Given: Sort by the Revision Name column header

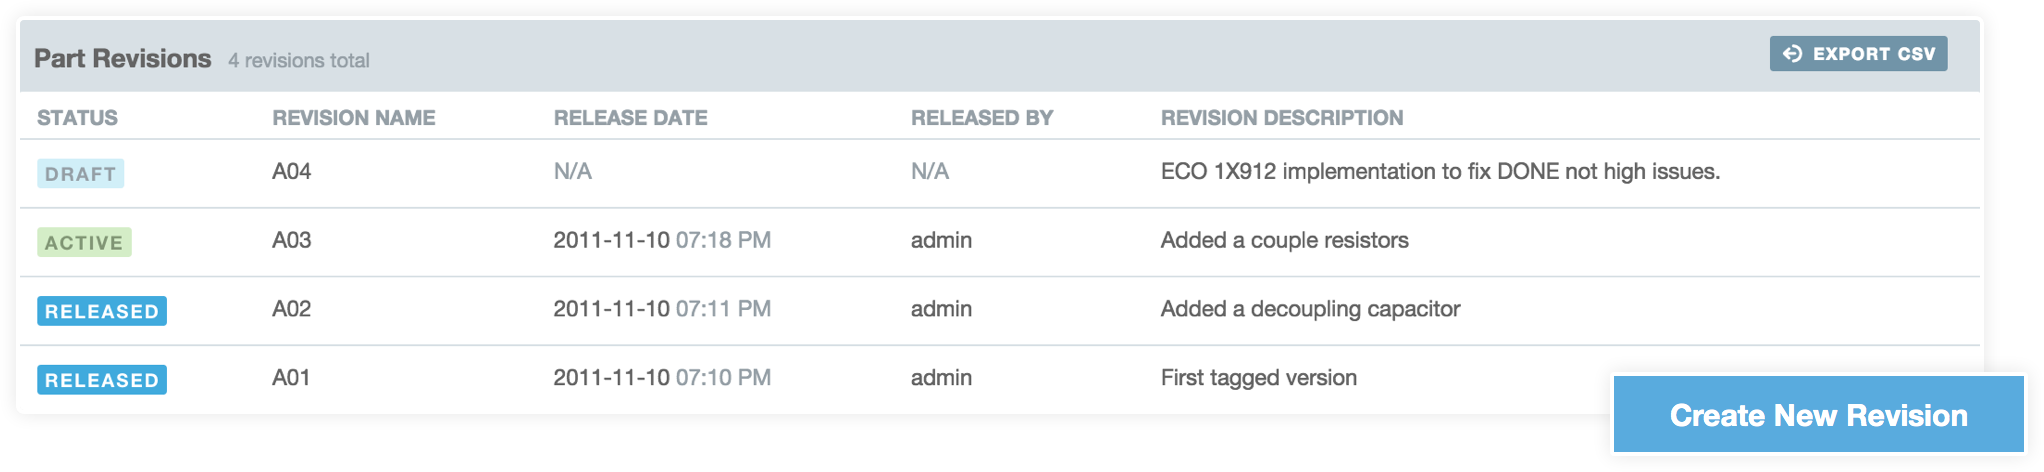Looking at the screenshot, I should (x=354, y=118).
